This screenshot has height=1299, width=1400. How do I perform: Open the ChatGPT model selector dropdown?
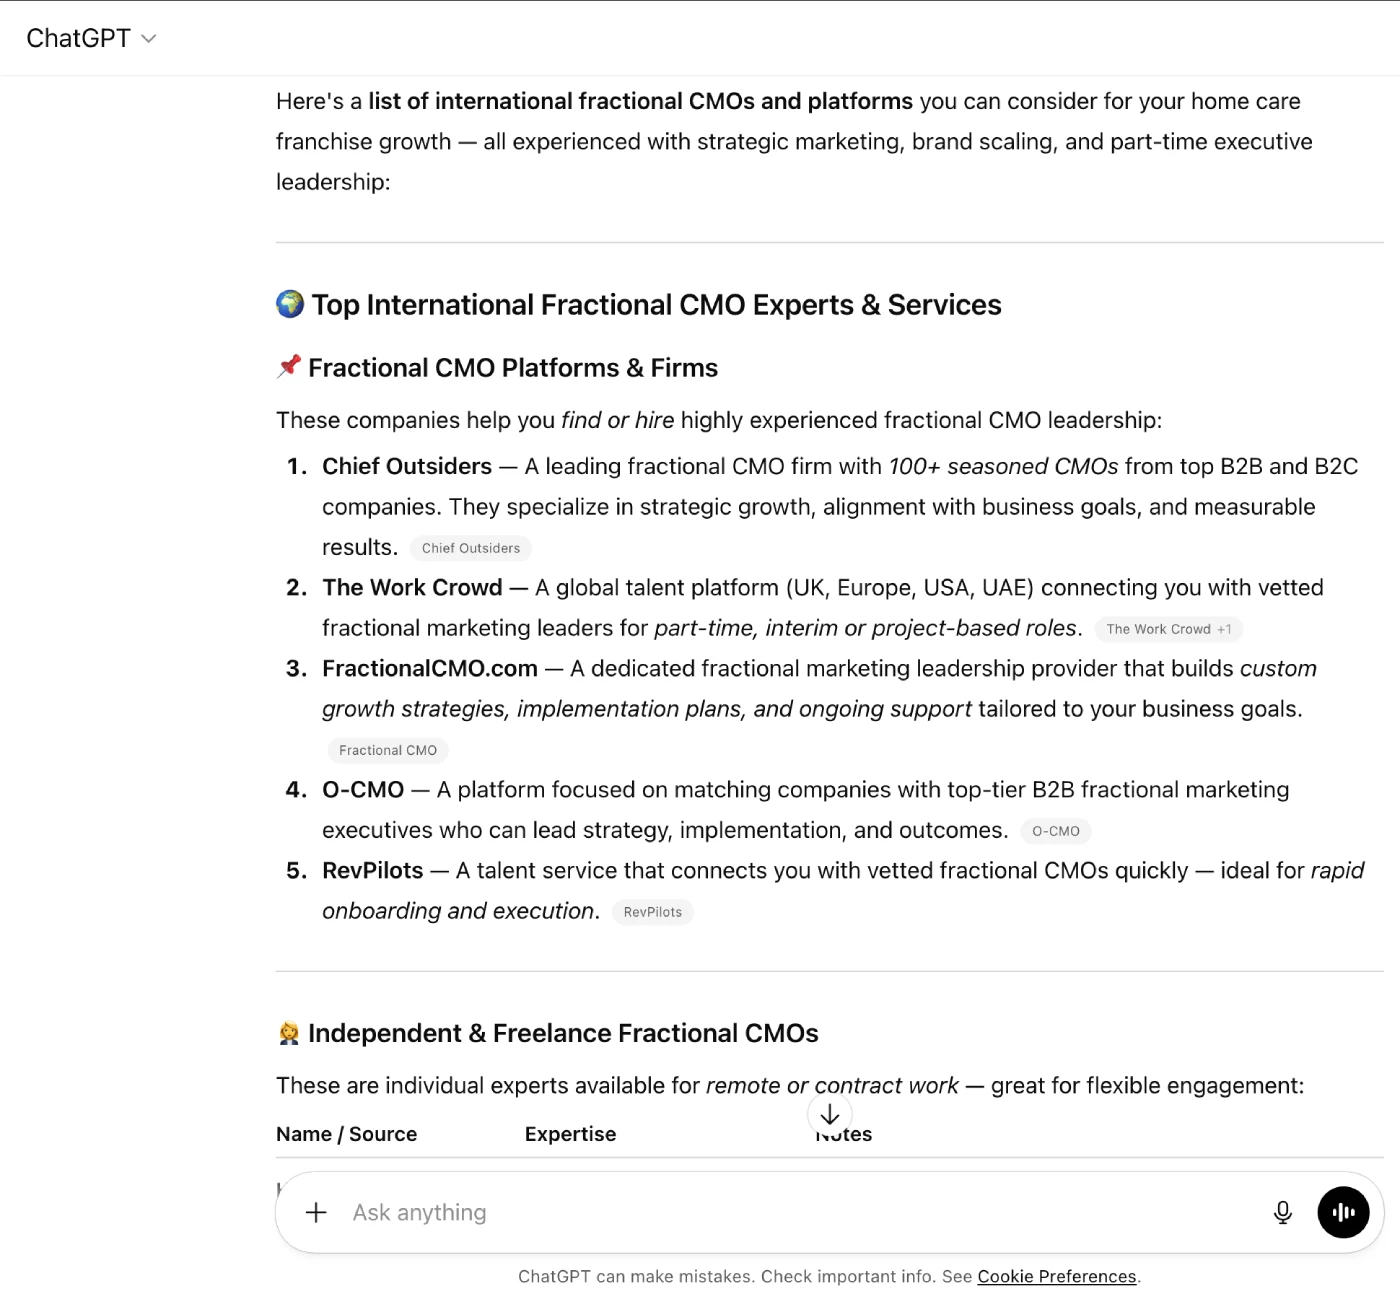91,38
